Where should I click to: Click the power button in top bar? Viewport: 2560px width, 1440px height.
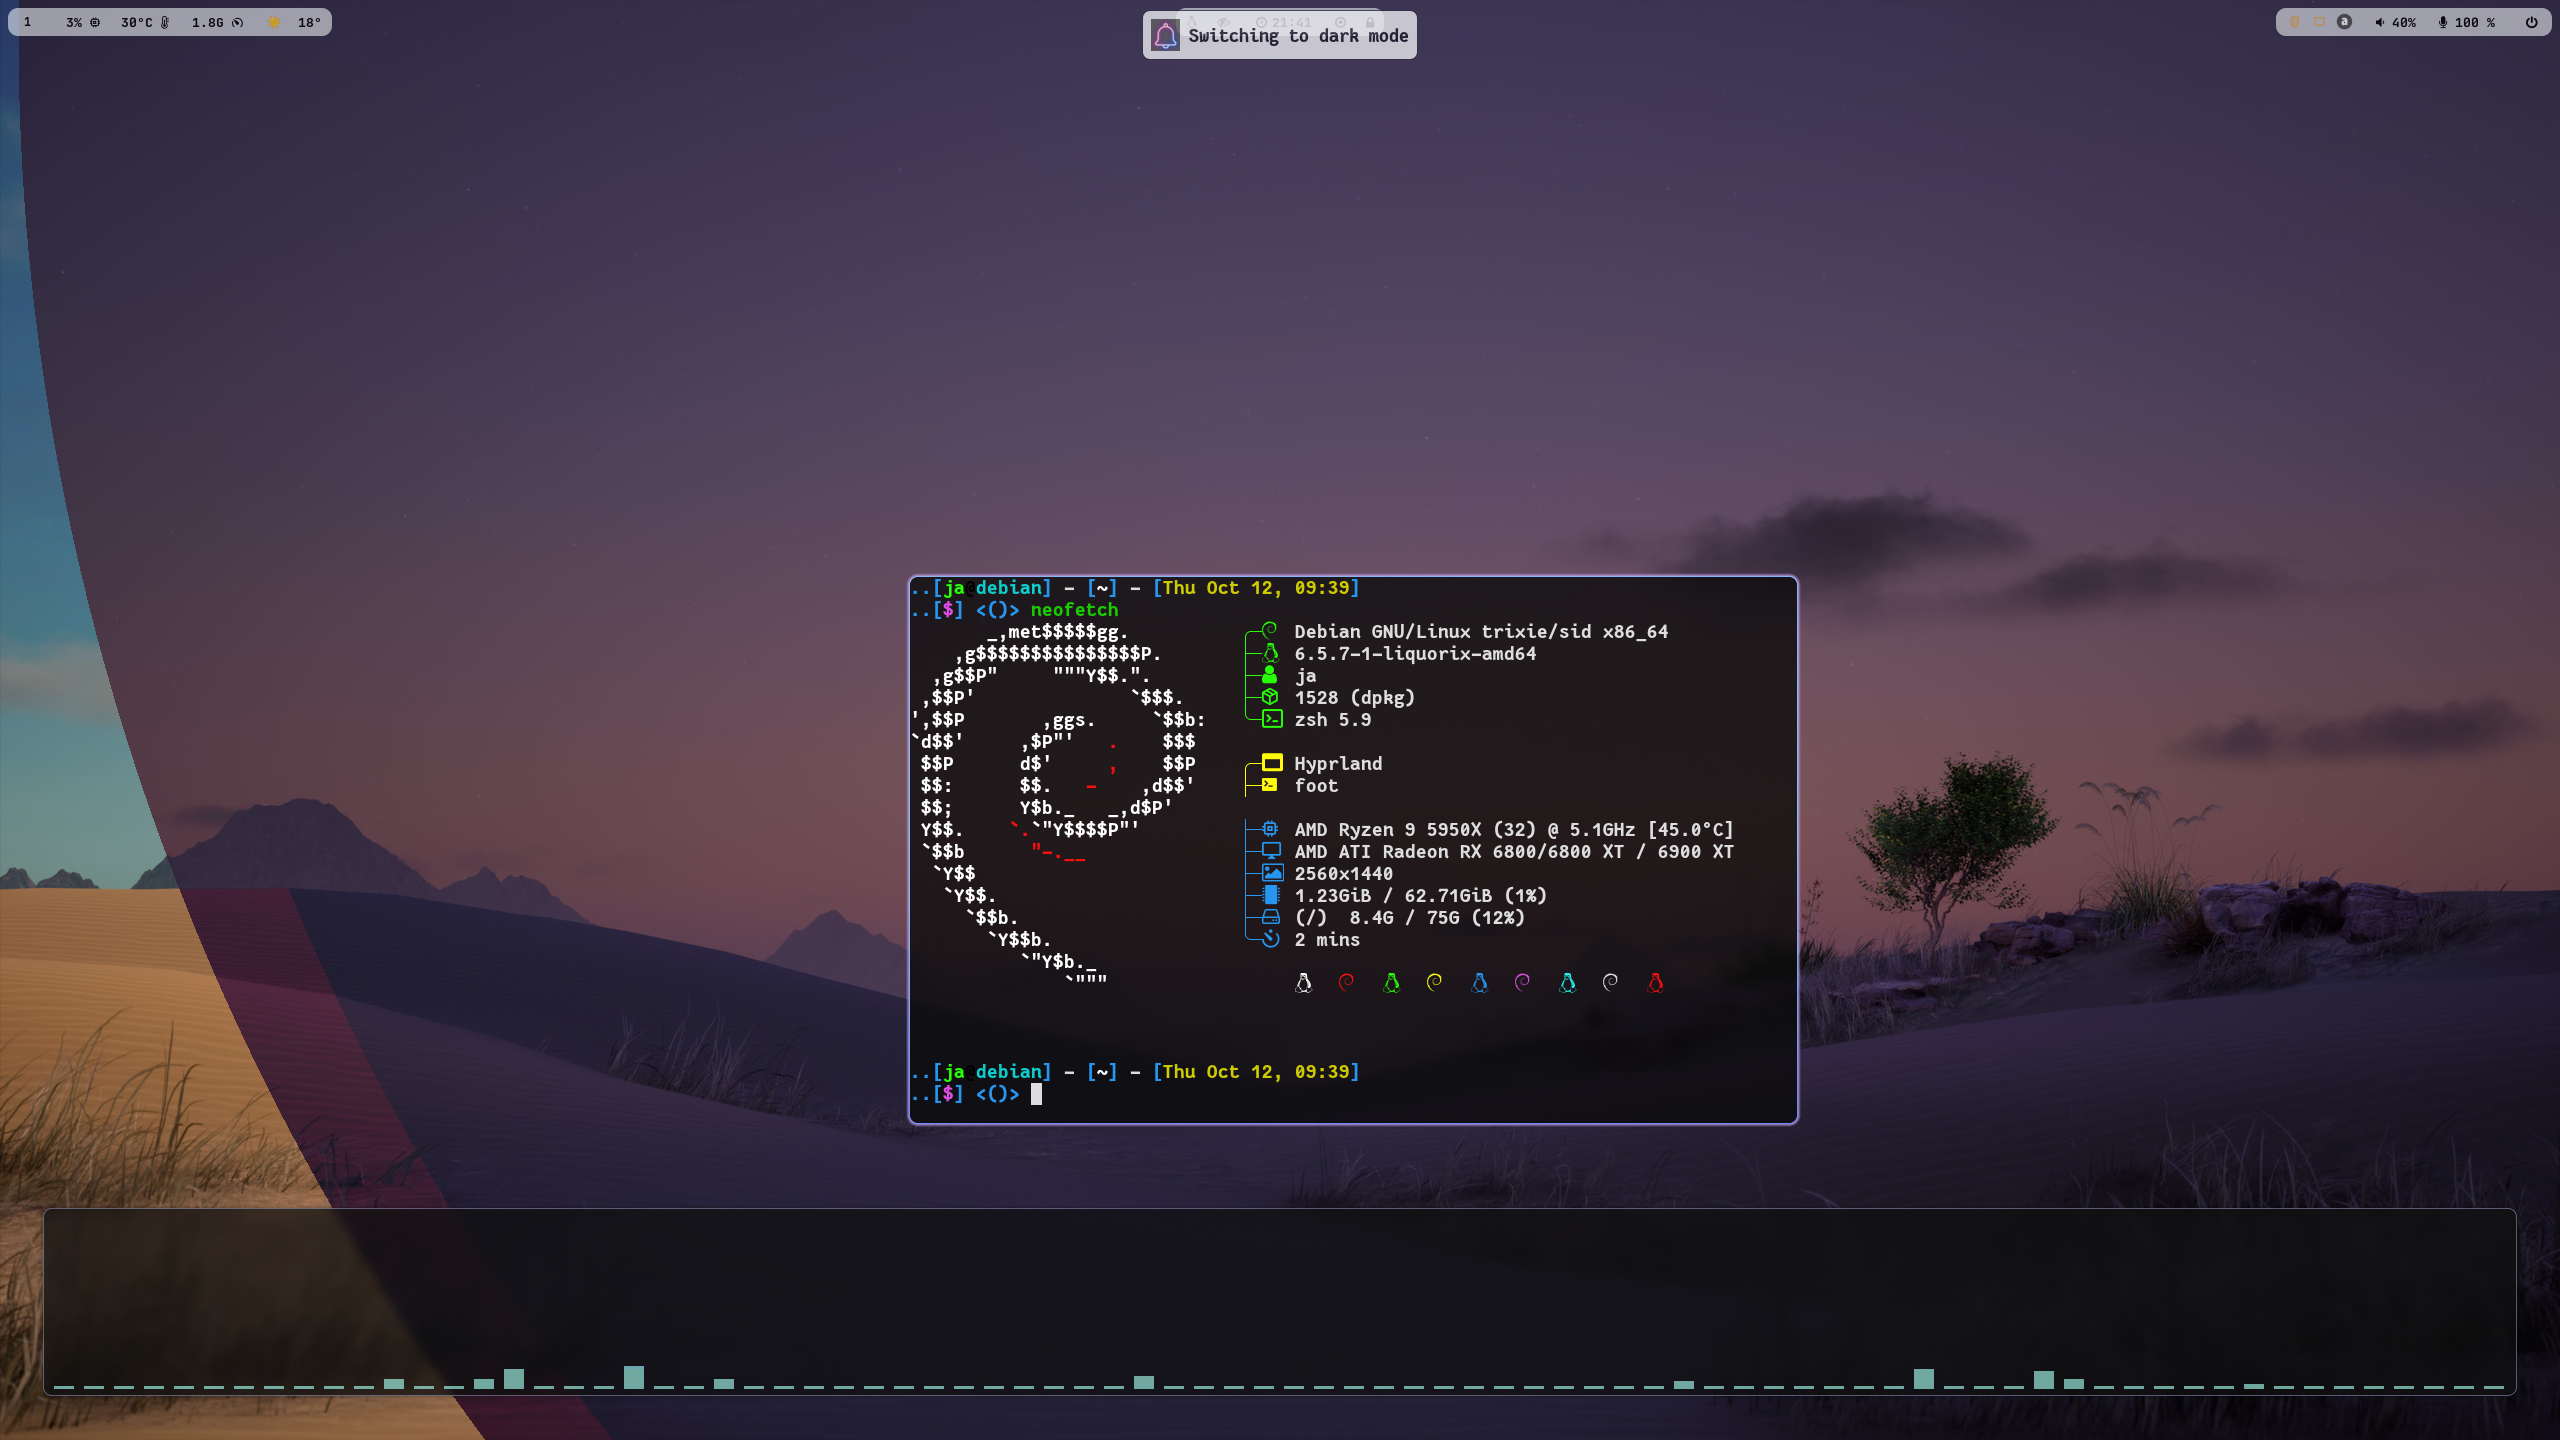point(2531,22)
